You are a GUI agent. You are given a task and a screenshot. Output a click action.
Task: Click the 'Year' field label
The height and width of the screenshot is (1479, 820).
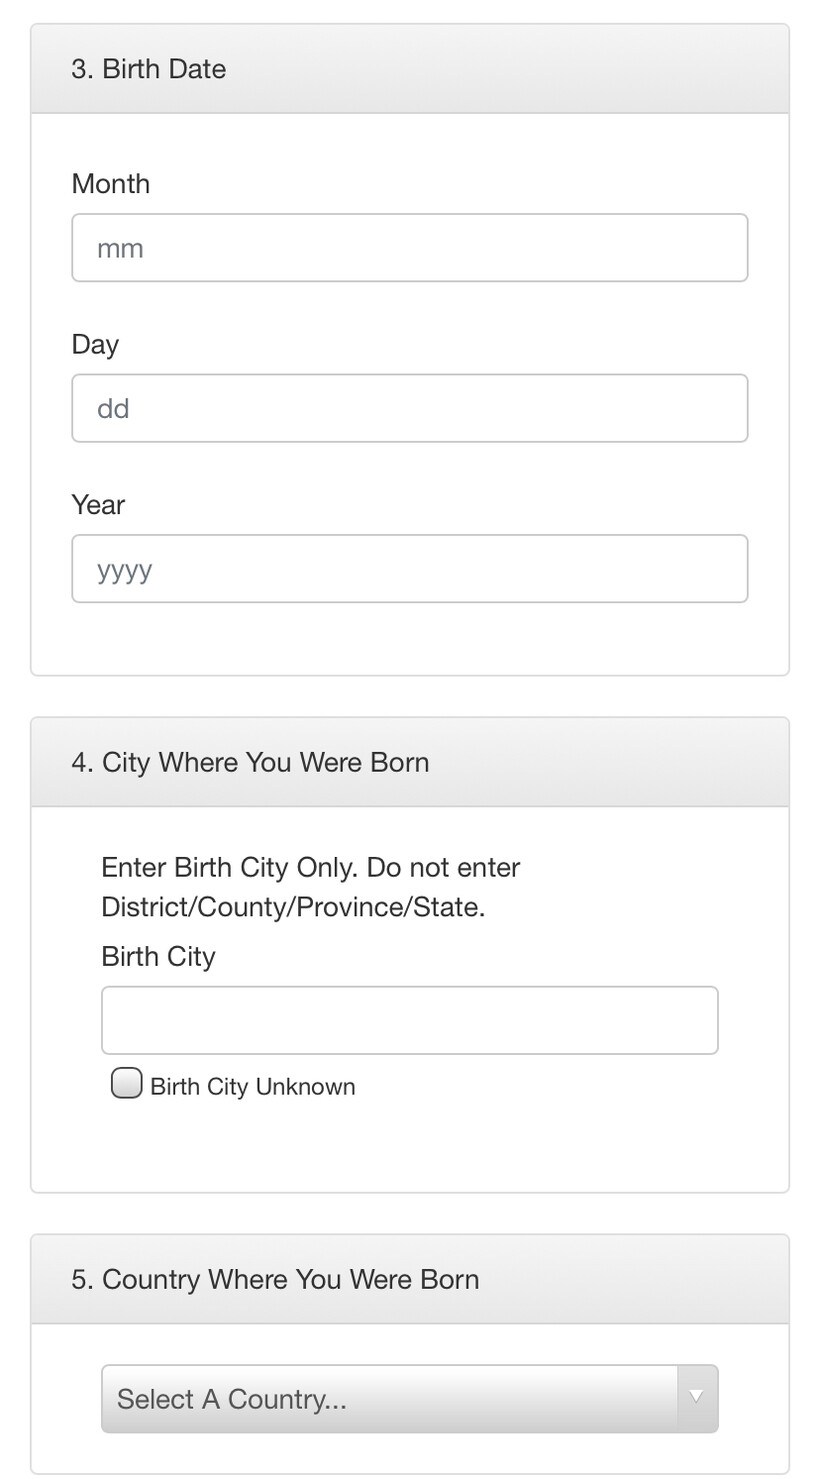tap(98, 505)
